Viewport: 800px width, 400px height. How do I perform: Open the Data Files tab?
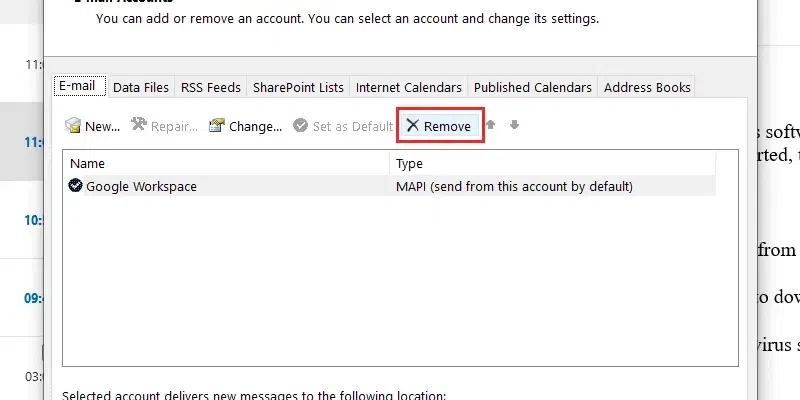[x=141, y=87]
